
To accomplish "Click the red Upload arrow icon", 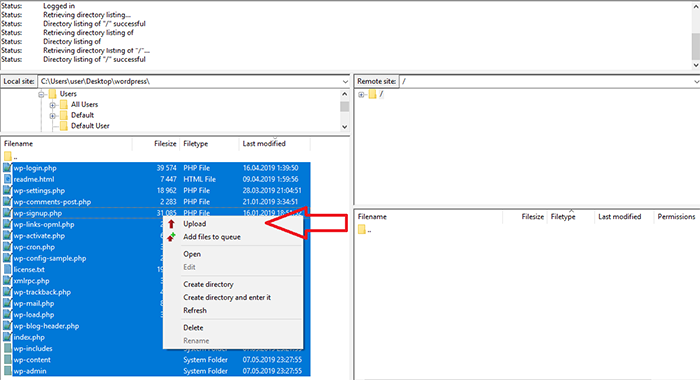I will (171, 224).
